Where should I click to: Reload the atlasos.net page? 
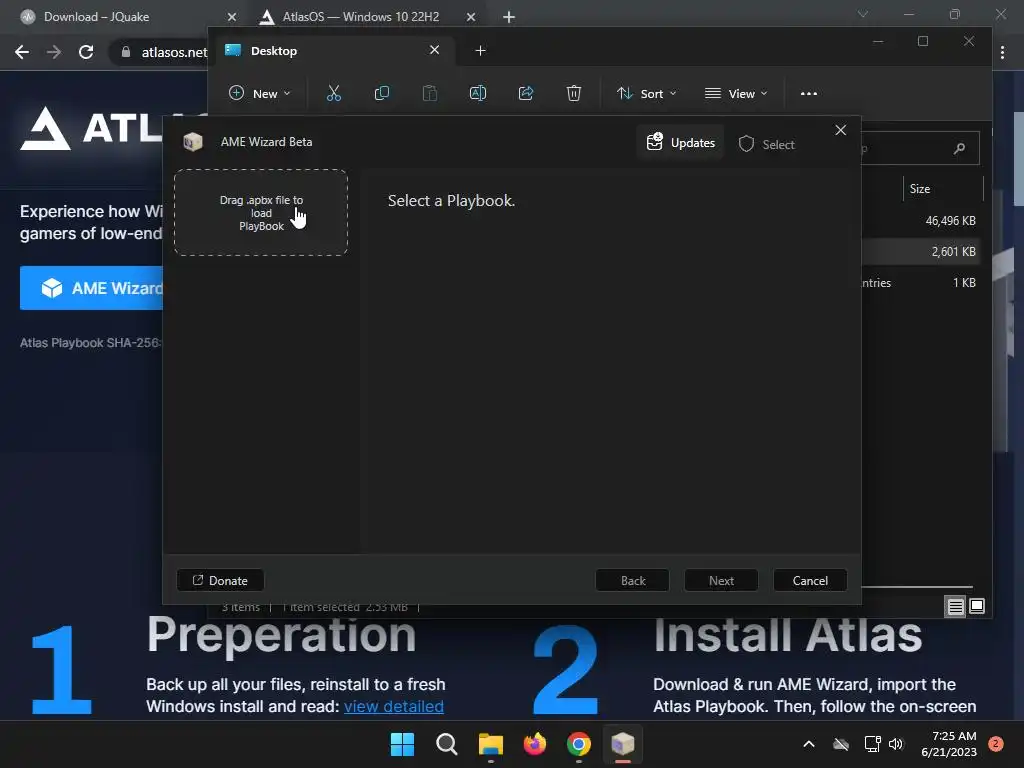click(x=86, y=52)
